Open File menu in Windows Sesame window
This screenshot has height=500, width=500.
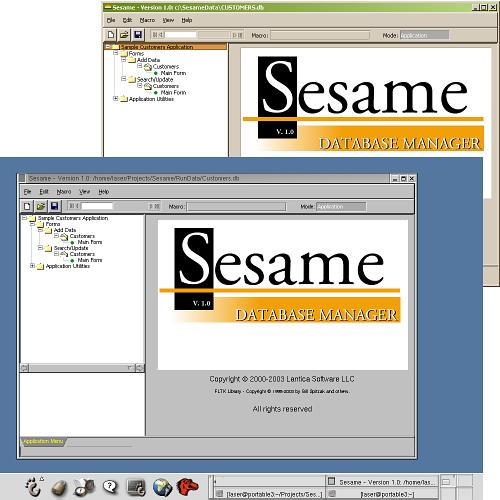pyautogui.click(x=111, y=20)
